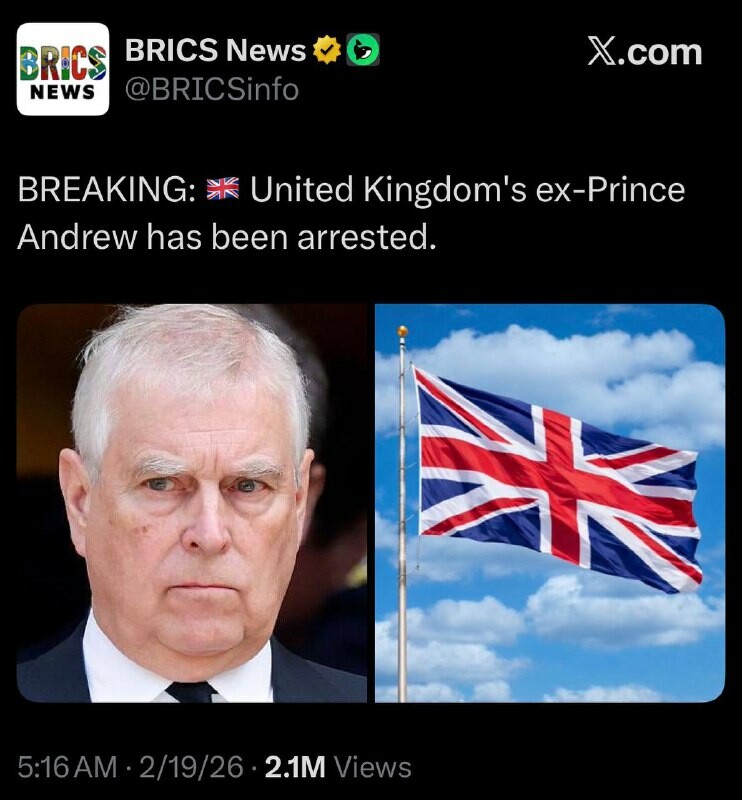Click the 2/19/26 post date
The height and width of the screenshot is (800, 742).
(x=191, y=767)
